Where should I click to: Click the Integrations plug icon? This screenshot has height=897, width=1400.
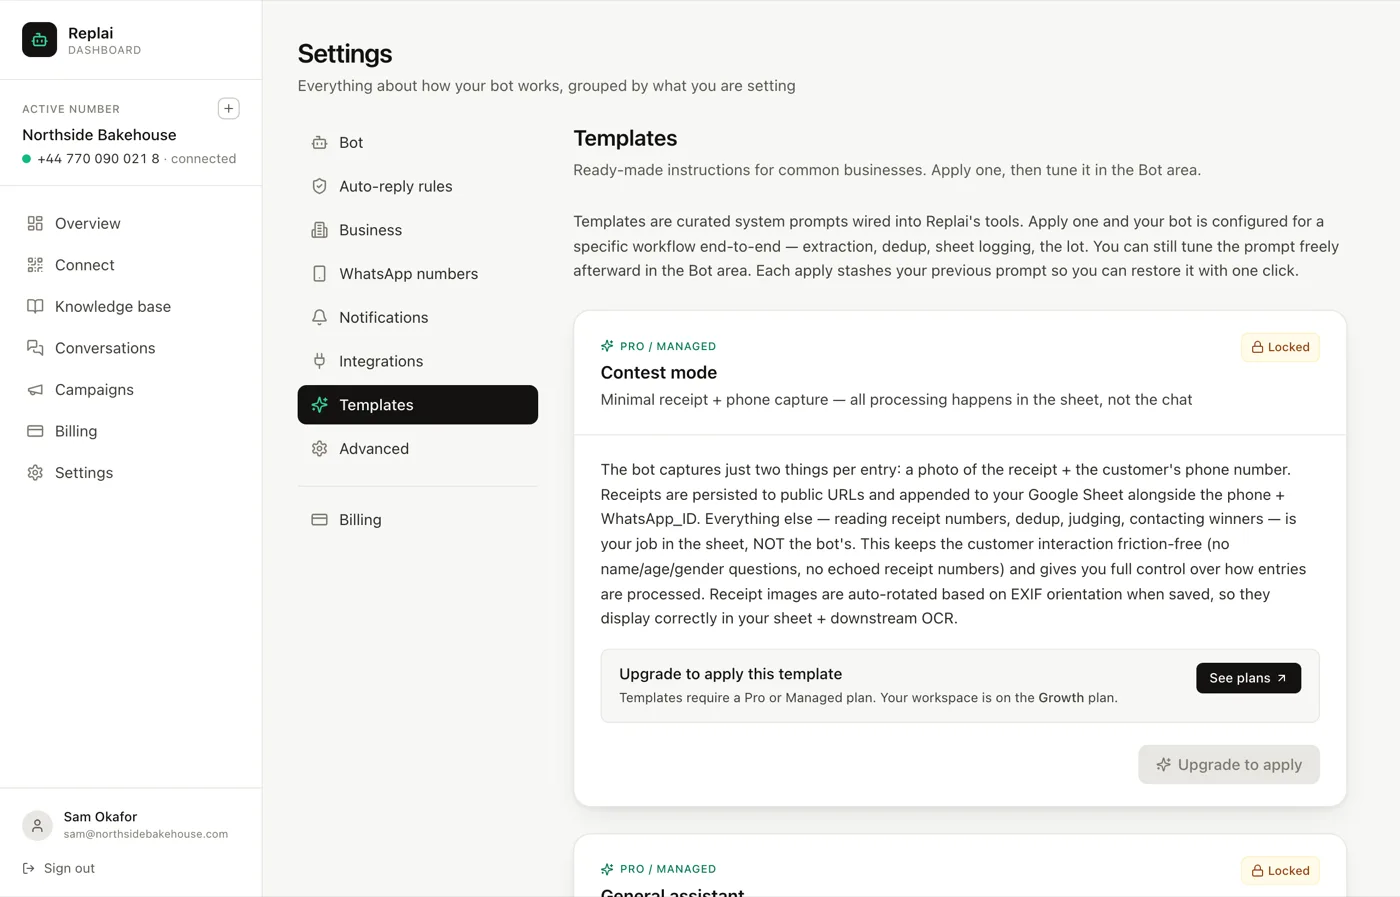click(319, 361)
